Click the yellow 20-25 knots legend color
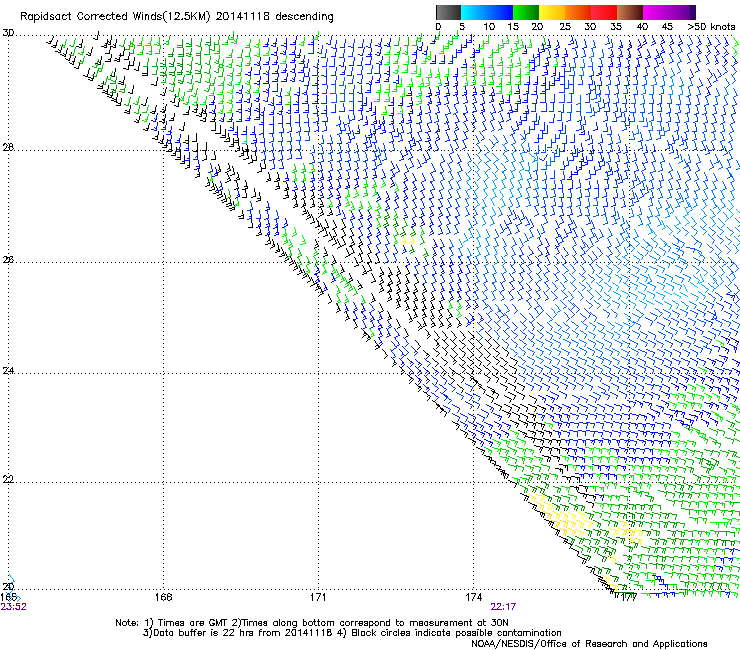Image resolution: width=740 pixels, height=650 pixels. pos(552,12)
